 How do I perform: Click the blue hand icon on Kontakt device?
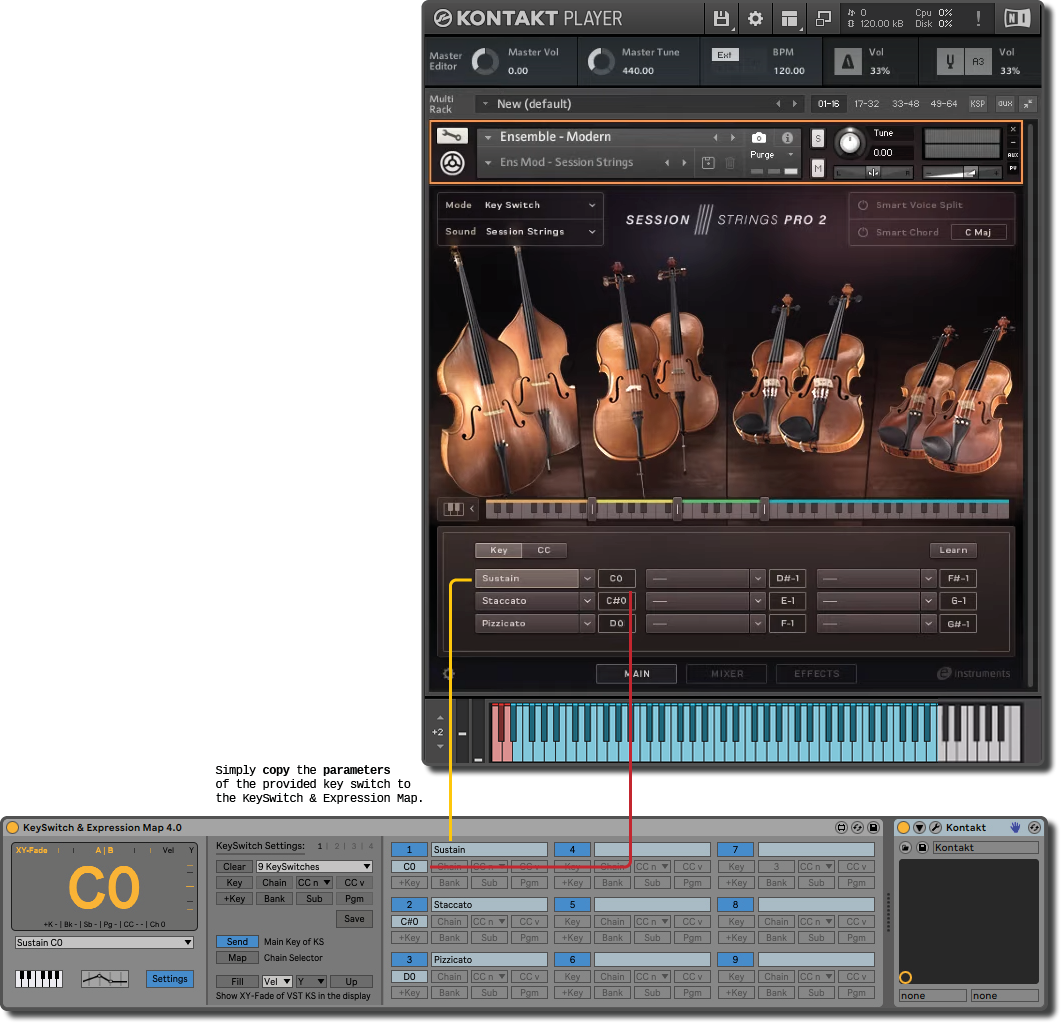pyautogui.click(x=1015, y=828)
